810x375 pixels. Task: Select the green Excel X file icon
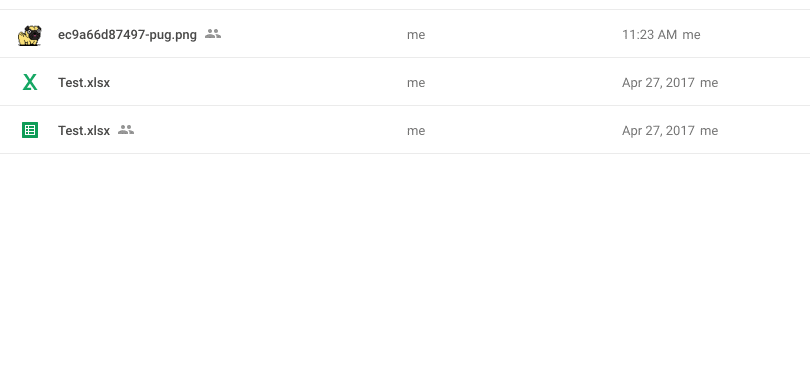tap(30, 82)
